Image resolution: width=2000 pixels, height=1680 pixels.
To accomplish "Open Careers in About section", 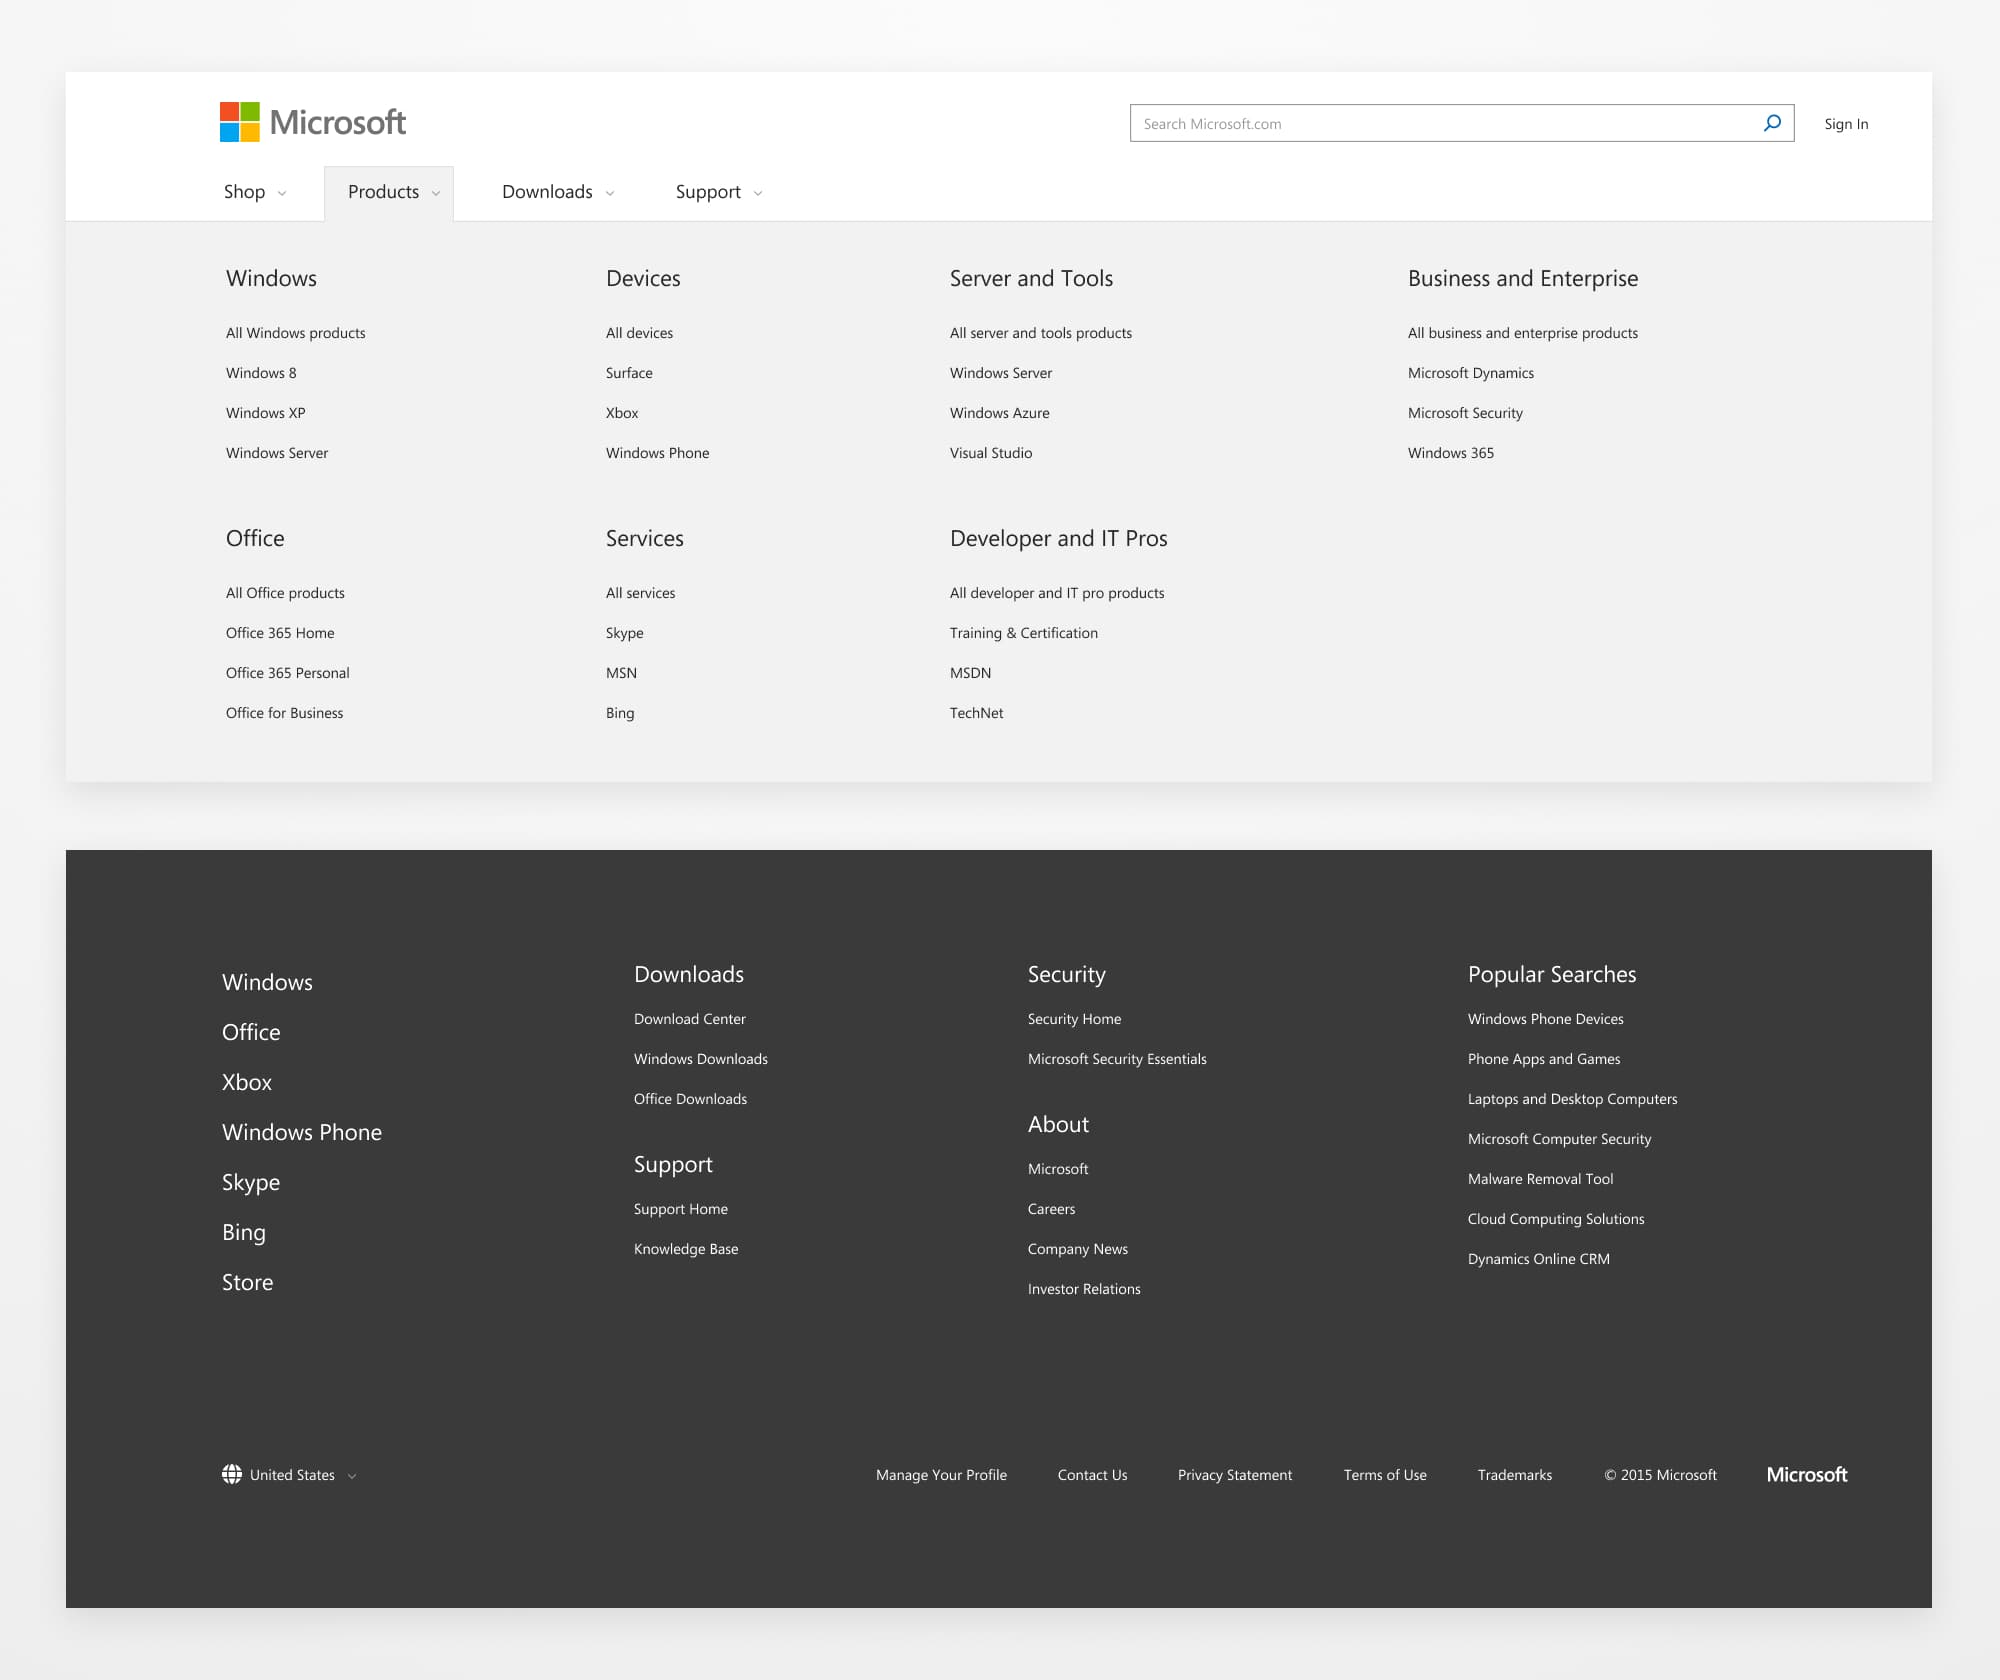I will (x=1052, y=1209).
